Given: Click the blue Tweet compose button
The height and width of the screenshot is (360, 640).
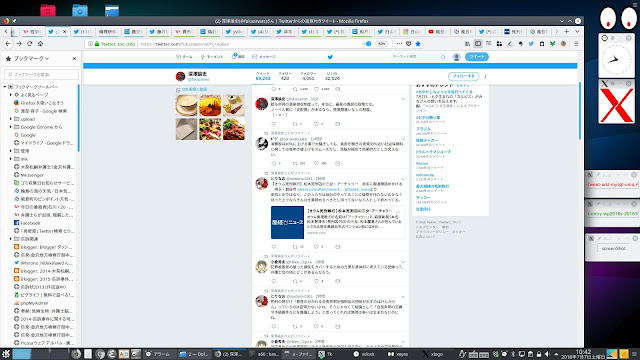Looking at the screenshot, I should (476, 57).
